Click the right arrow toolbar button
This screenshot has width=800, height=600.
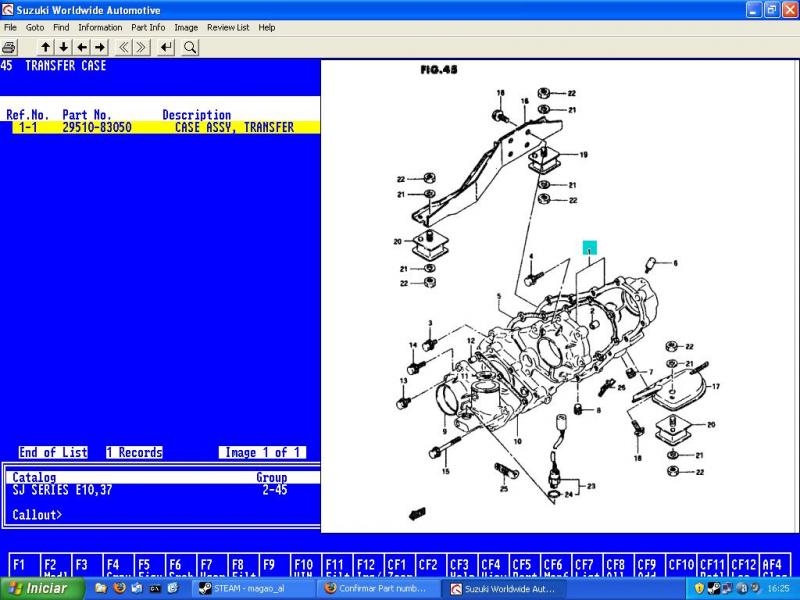coord(101,47)
